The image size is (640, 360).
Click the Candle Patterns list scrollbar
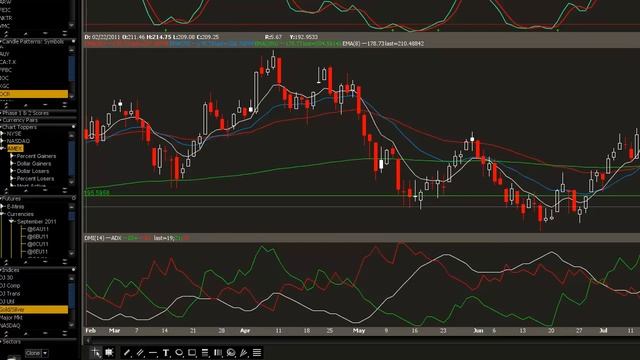[x=72, y=68]
